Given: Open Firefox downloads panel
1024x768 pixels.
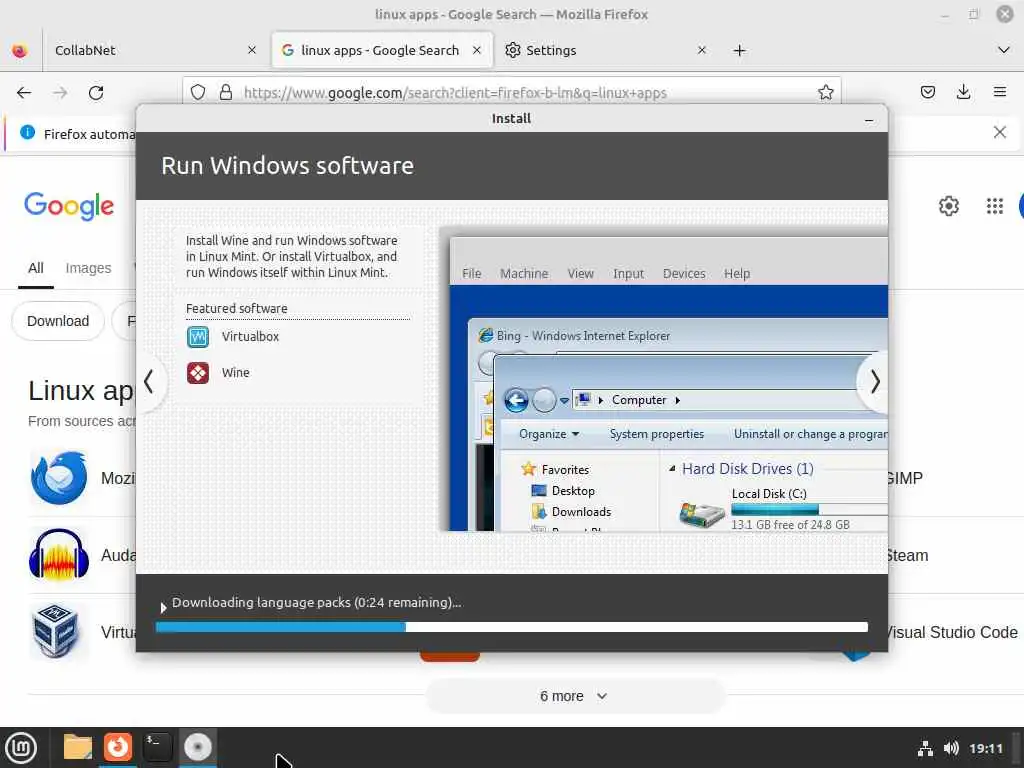Looking at the screenshot, I should coord(963,92).
